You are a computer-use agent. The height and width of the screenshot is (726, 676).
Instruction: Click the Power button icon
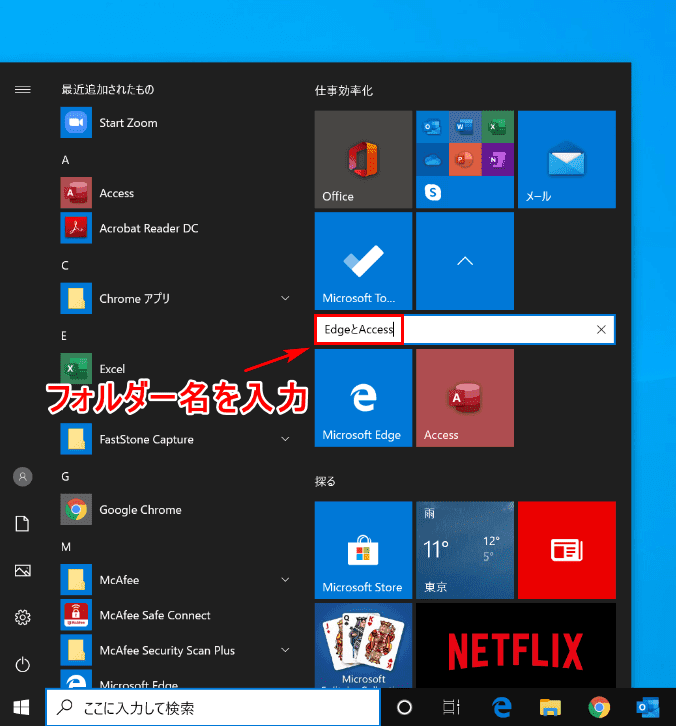[23, 665]
